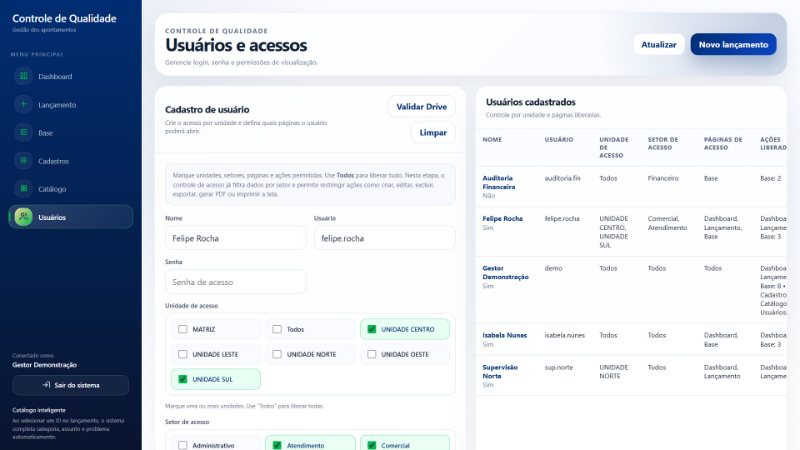
Task: Click Gestor Demonstração connected-user label
Action: [x=44, y=365]
